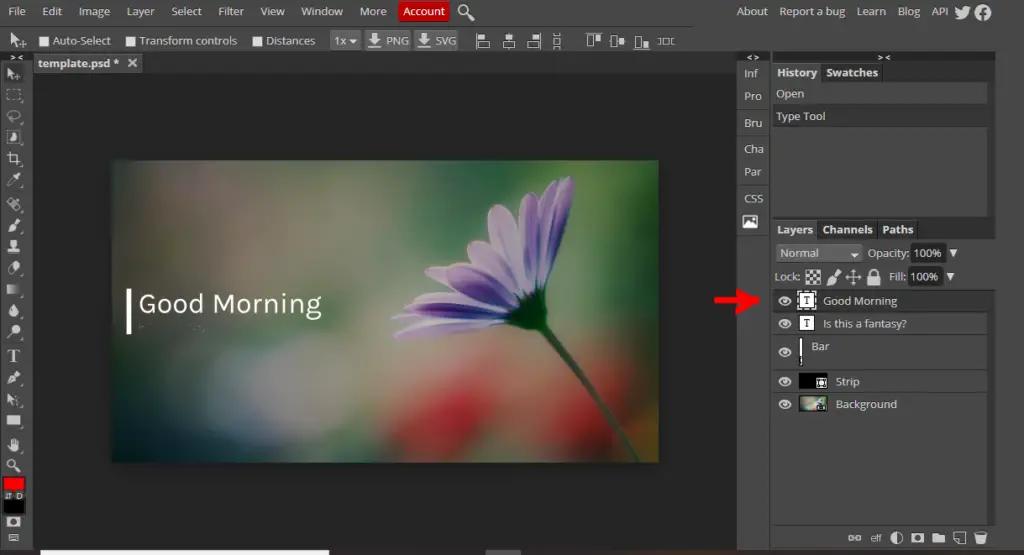Hide the Good Morning layer
The height and width of the screenshot is (555, 1024).
784,301
